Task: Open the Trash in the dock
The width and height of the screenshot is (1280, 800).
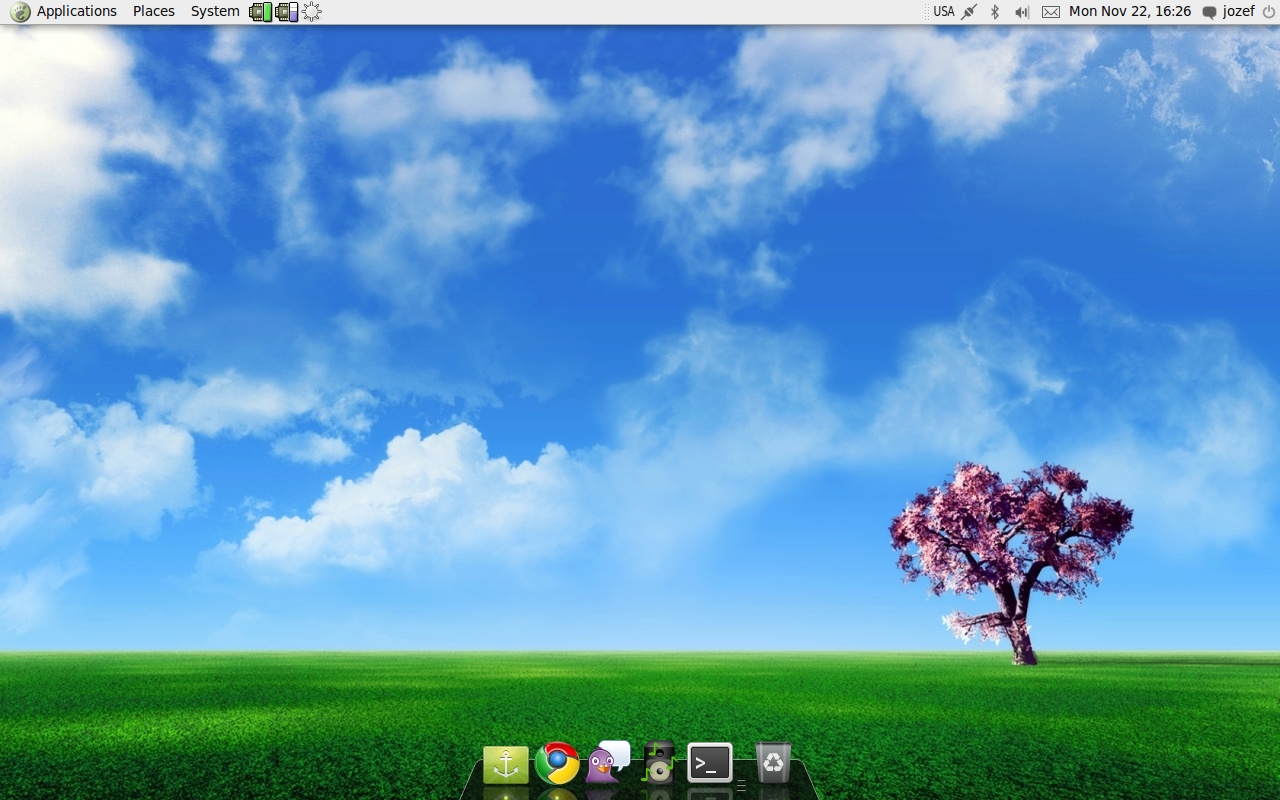Action: (x=773, y=762)
